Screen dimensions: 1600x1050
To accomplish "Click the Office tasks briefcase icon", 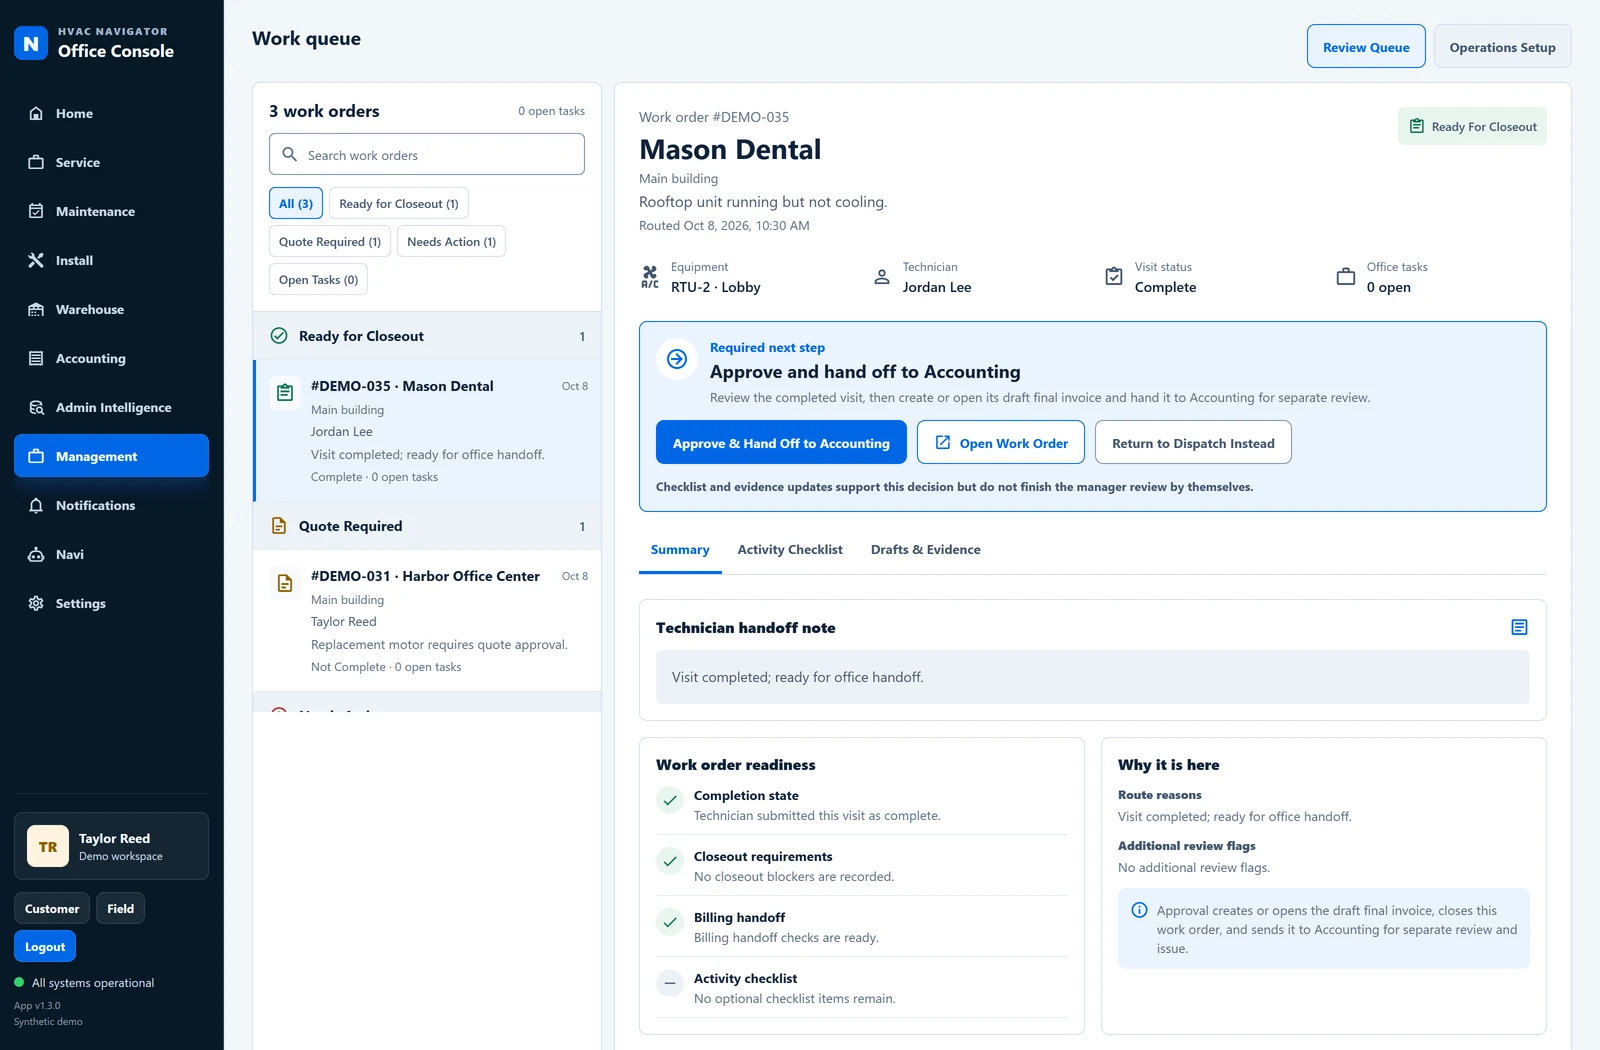I will coord(1346,277).
